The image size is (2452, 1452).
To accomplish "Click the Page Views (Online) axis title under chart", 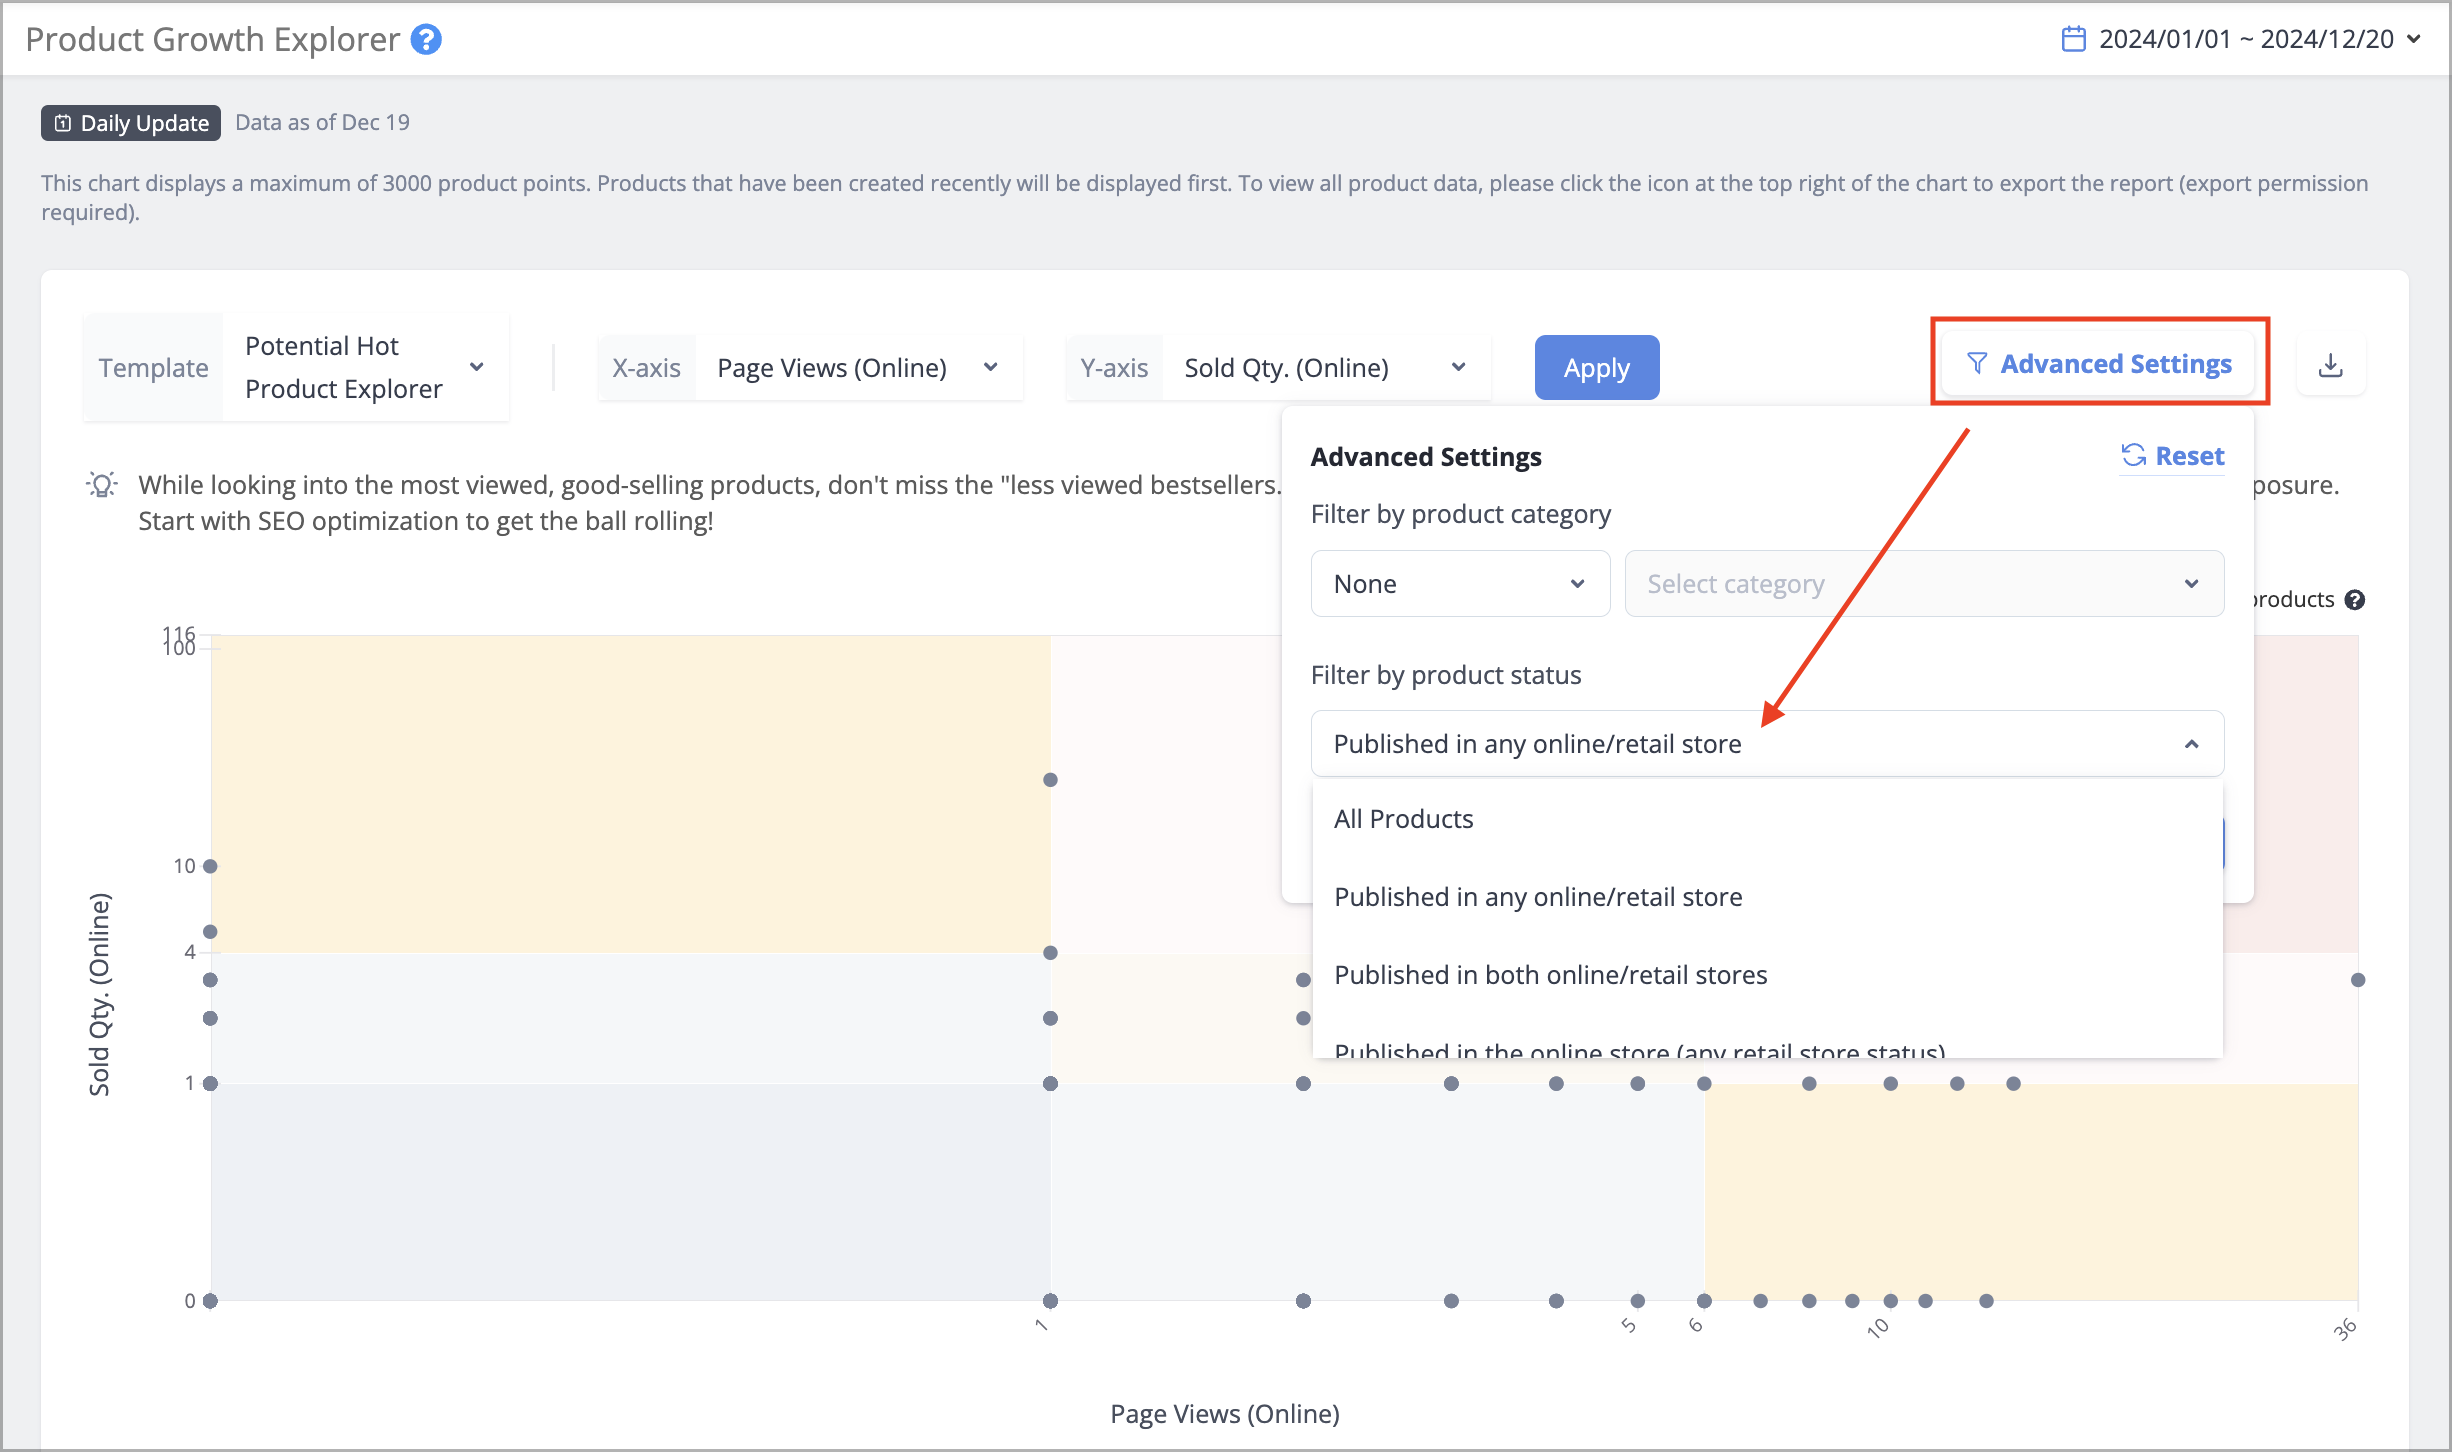I will 1225,1414.
